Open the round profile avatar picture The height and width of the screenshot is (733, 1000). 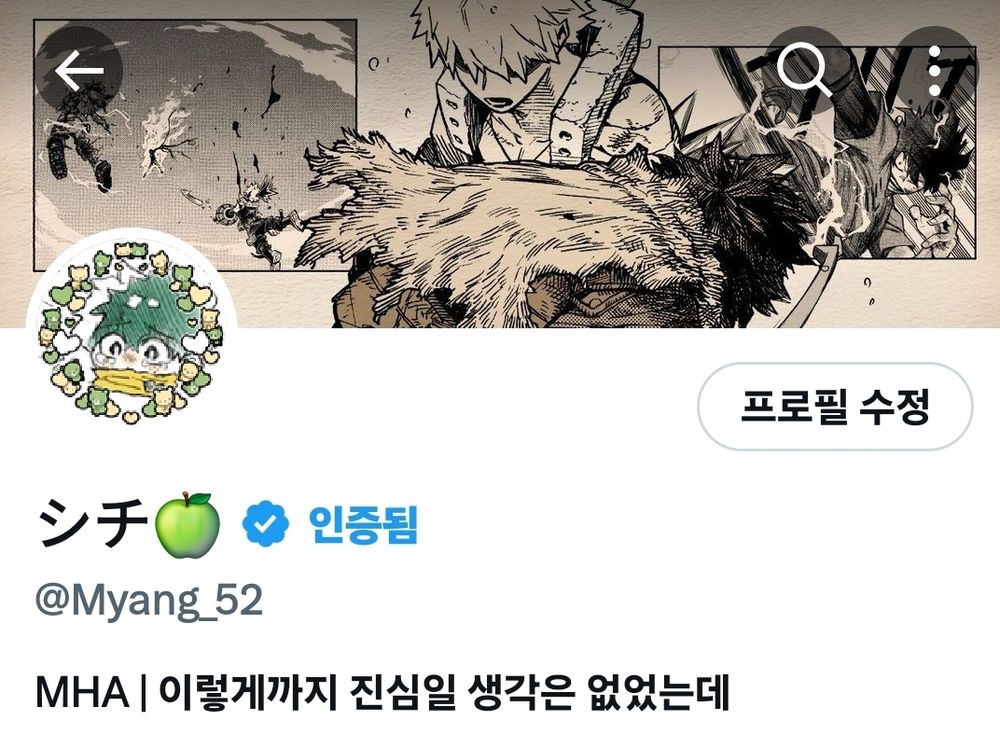[131, 332]
